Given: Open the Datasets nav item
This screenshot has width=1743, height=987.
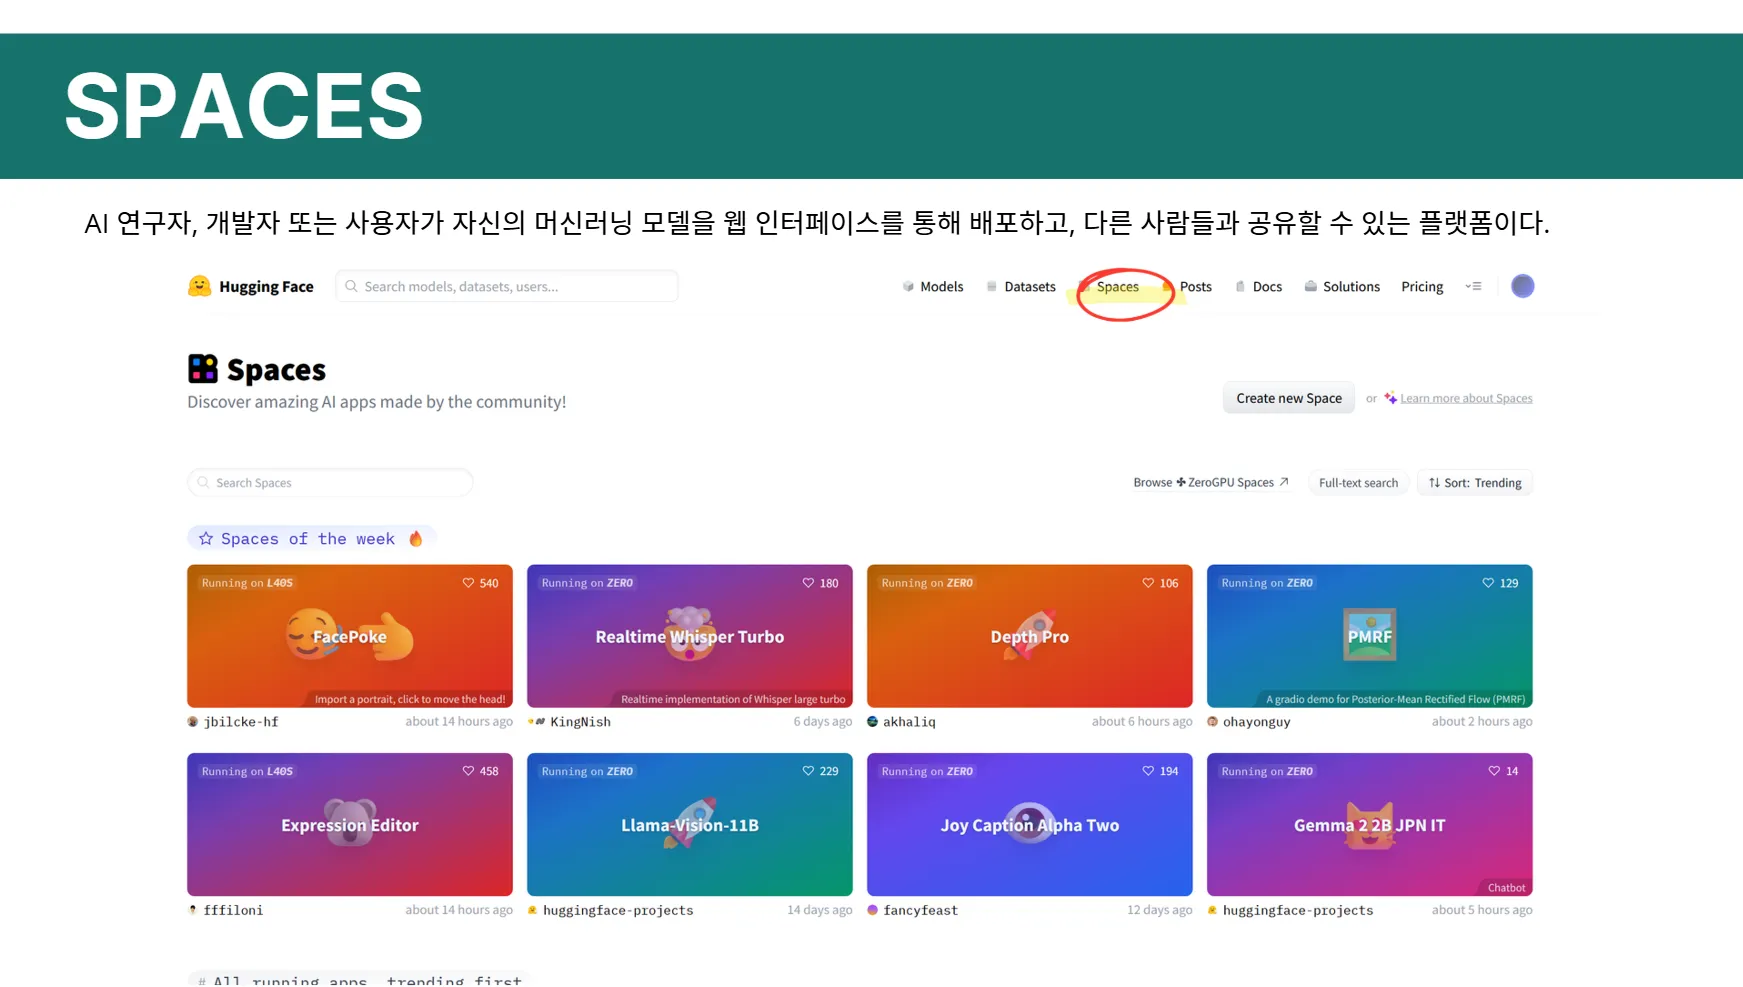Looking at the screenshot, I should [1020, 287].
